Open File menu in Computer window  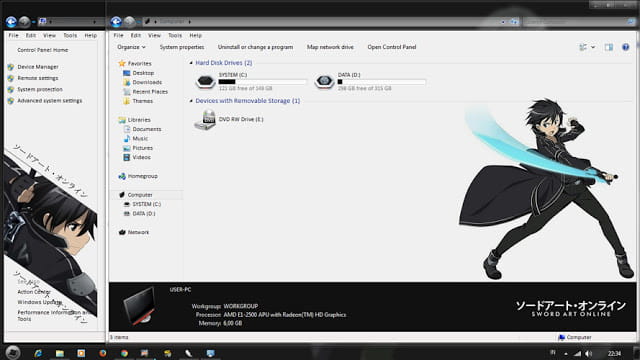118,36
